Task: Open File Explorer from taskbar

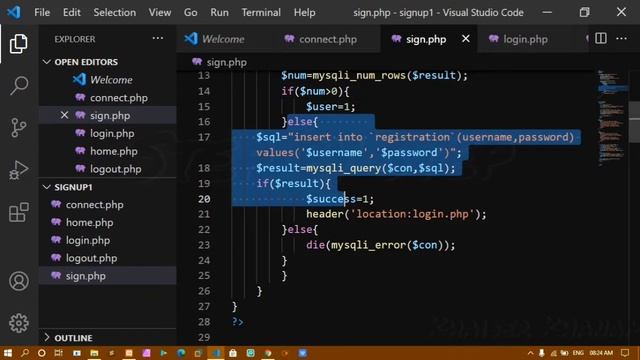Action: [94, 353]
